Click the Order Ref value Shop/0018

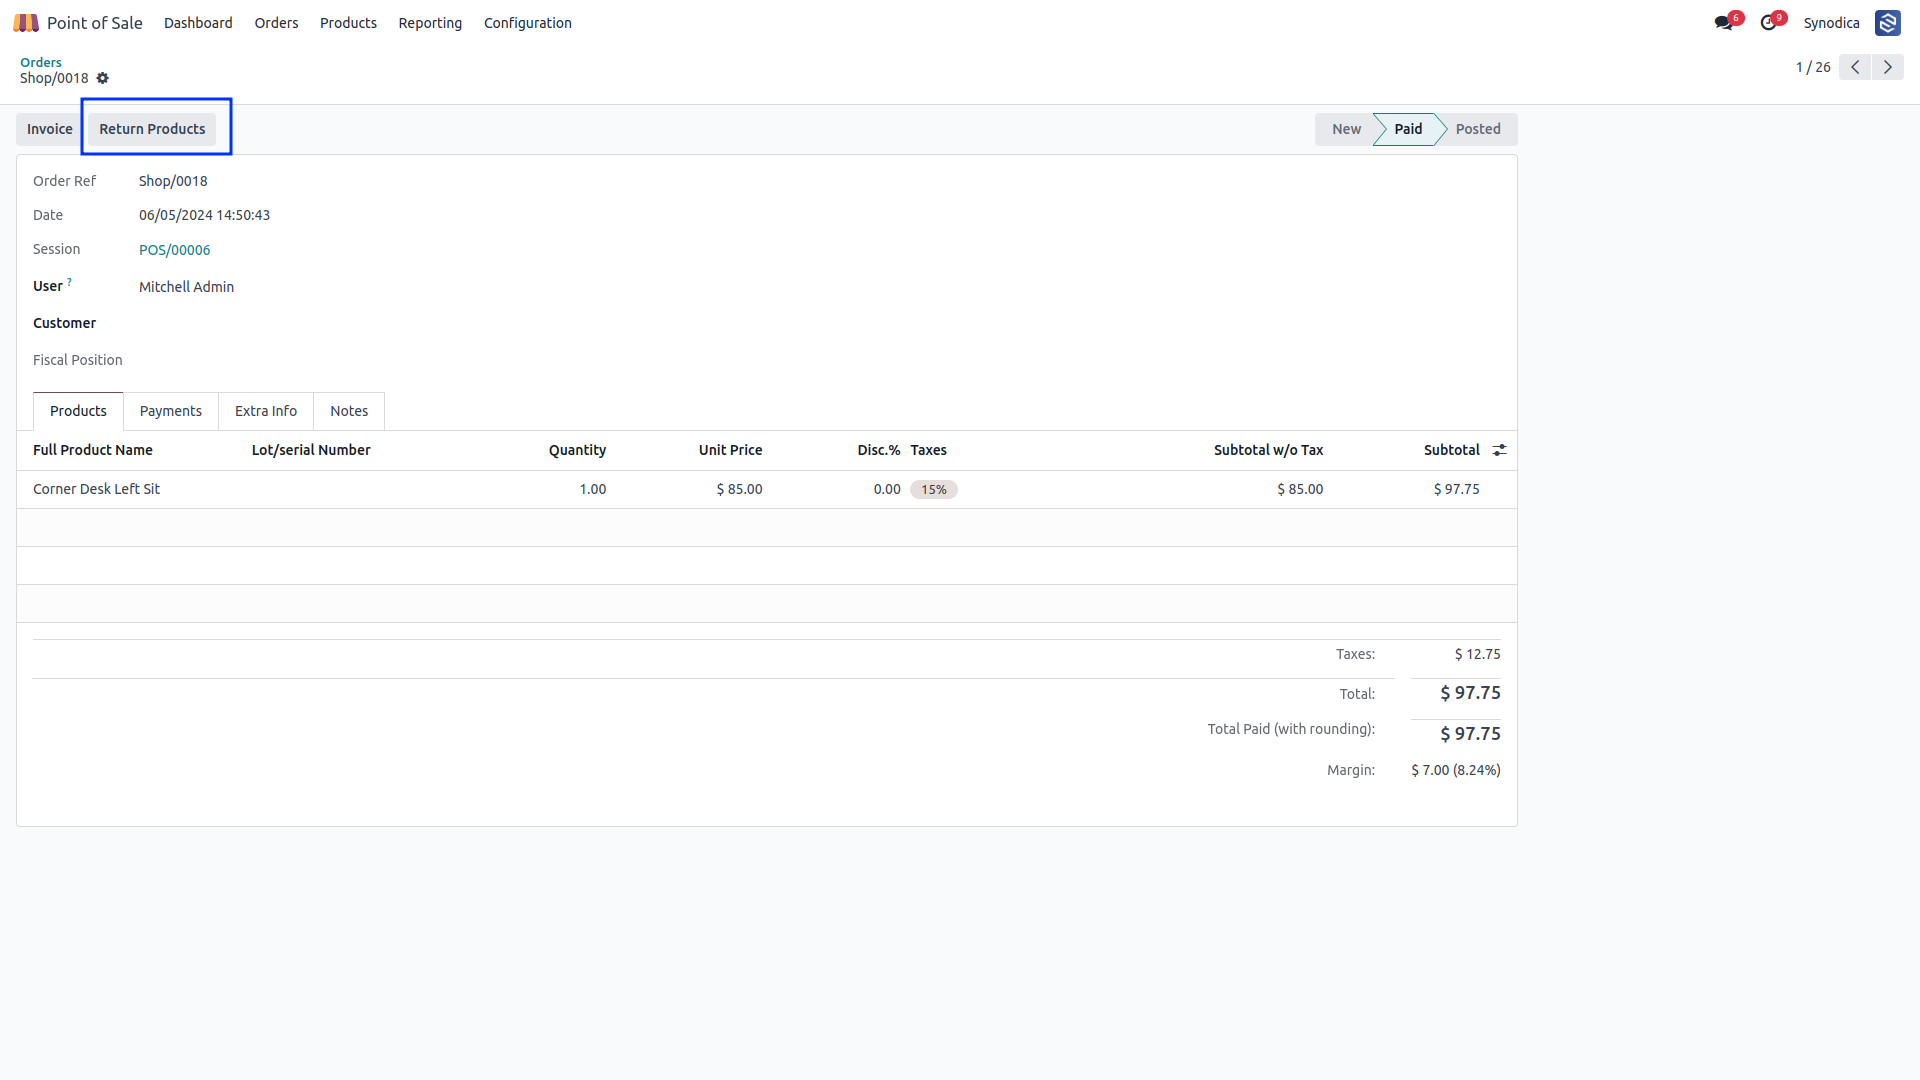tap(173, 181)
